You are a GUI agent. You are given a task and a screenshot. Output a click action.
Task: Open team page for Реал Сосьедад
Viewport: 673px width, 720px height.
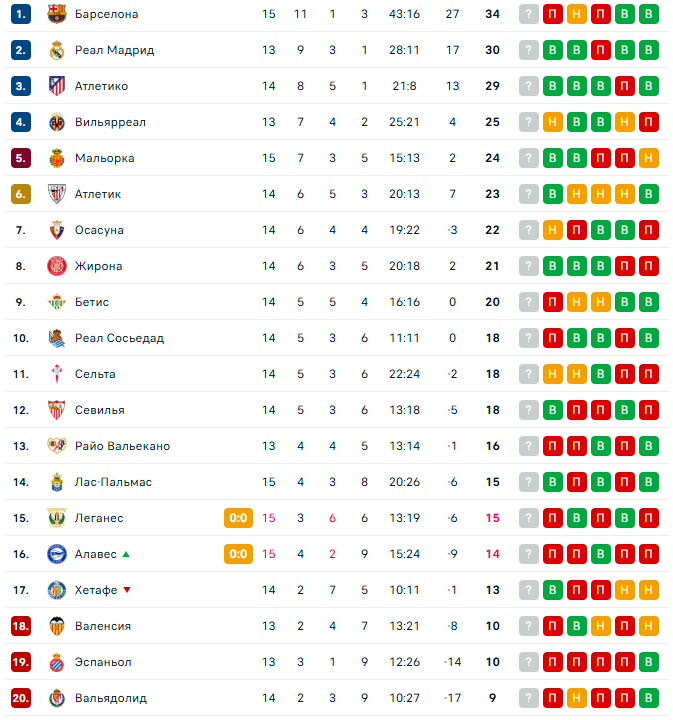(x=119, y=338)
